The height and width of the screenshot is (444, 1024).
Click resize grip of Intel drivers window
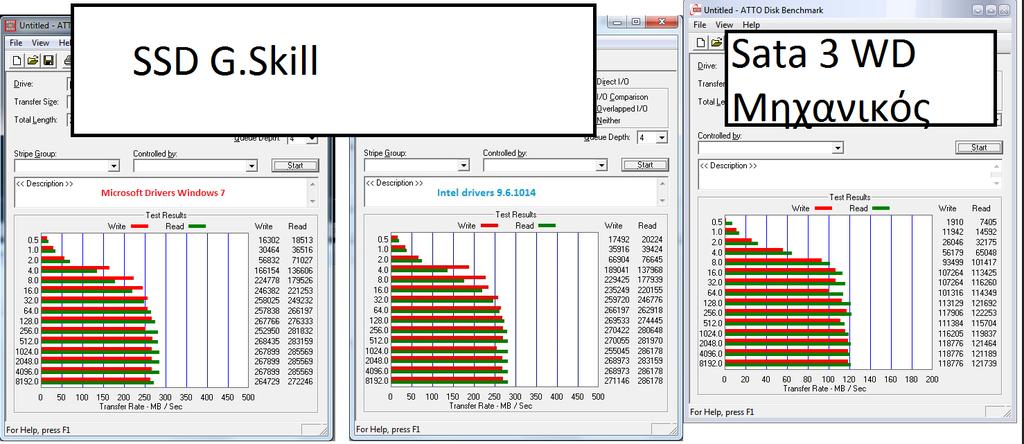click(x=674, y=430)
